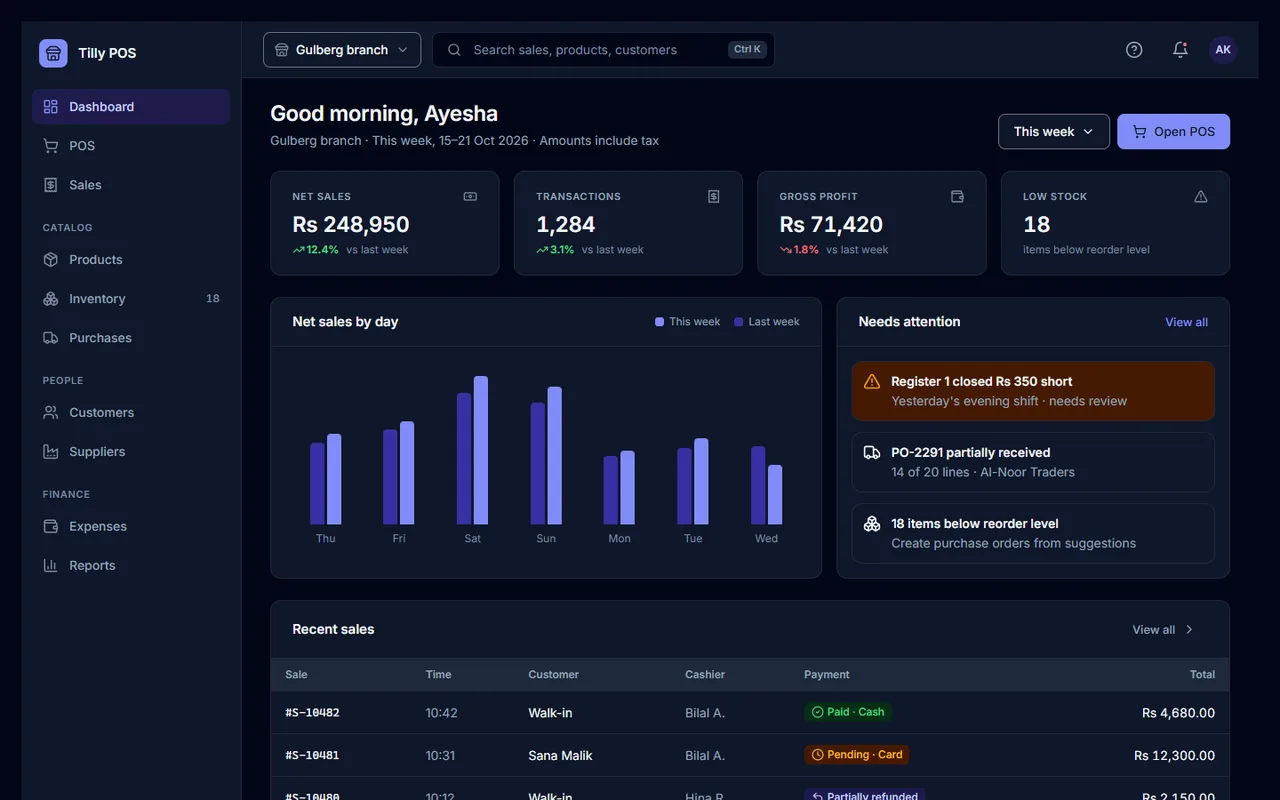Focus the search sales, products, customers field
This screenshot has width=1280, height=800.
coord(603,50)
